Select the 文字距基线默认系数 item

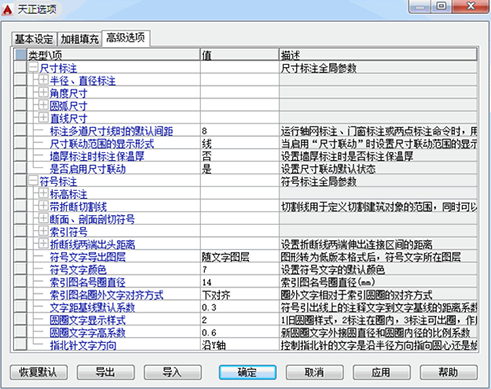[92, 307]
